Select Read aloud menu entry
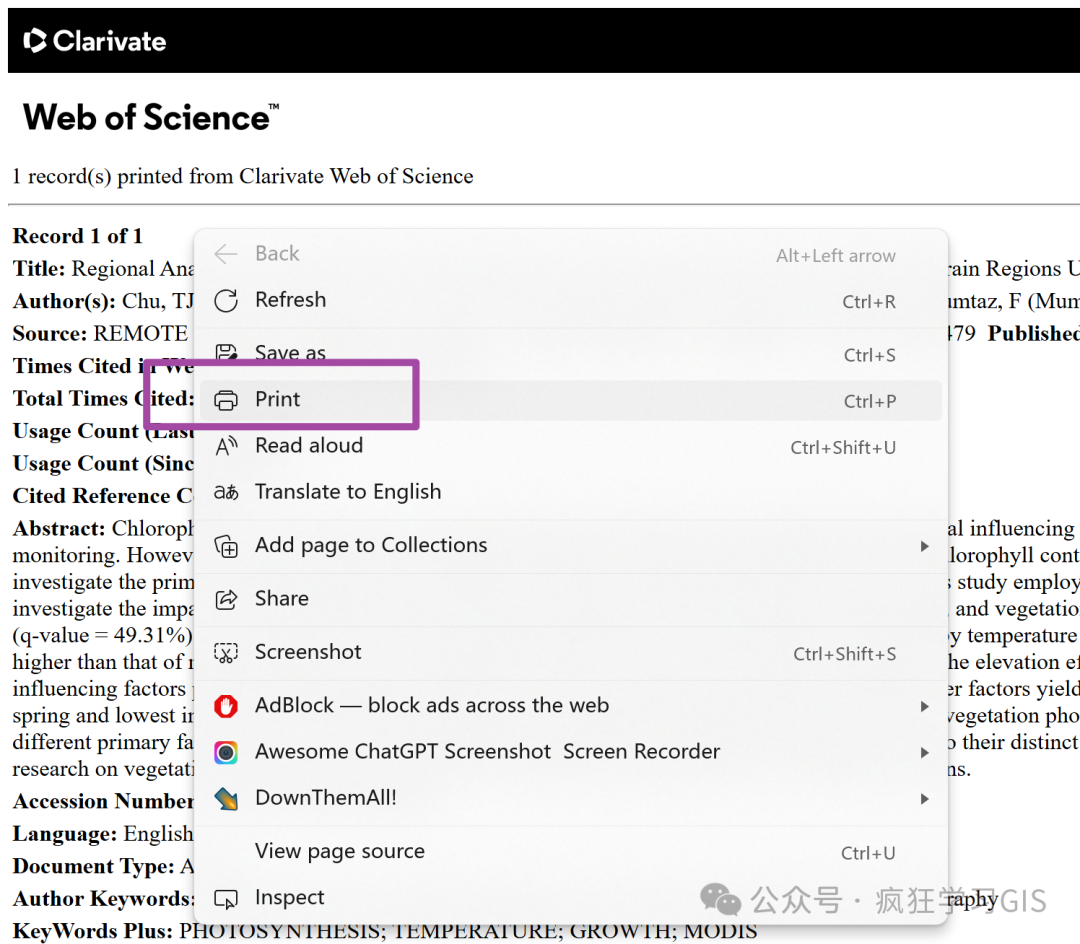1080x944 pixels. (570, 446)
